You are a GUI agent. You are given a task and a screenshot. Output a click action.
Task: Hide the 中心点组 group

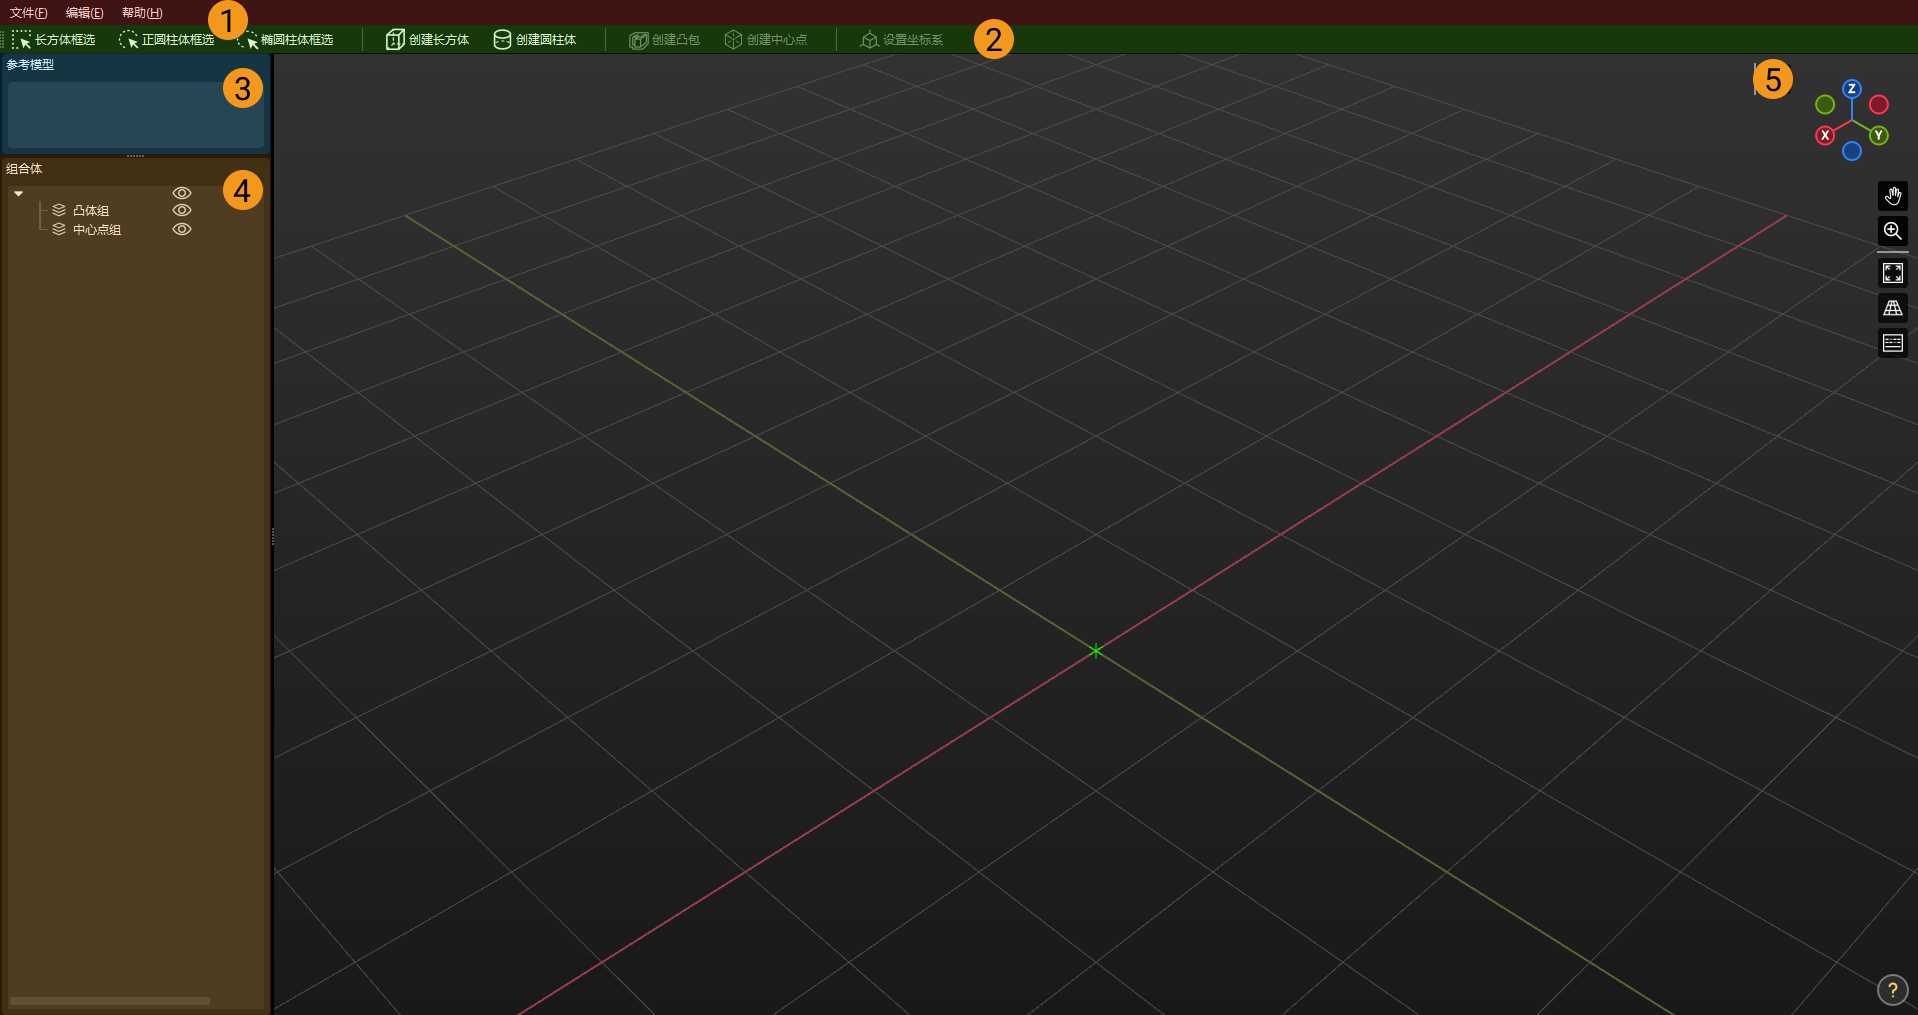[182, 229]
